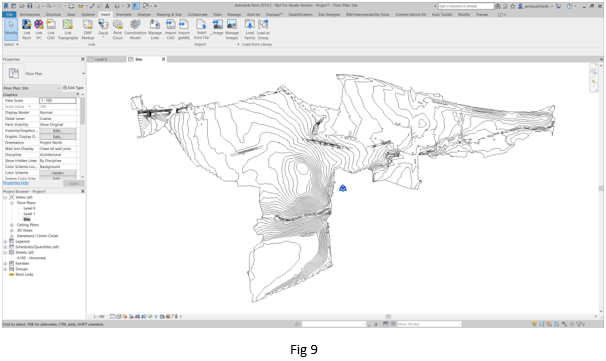Click the Import CAD tool
This screenshot has height=361, width=606.
click(170, 29)
